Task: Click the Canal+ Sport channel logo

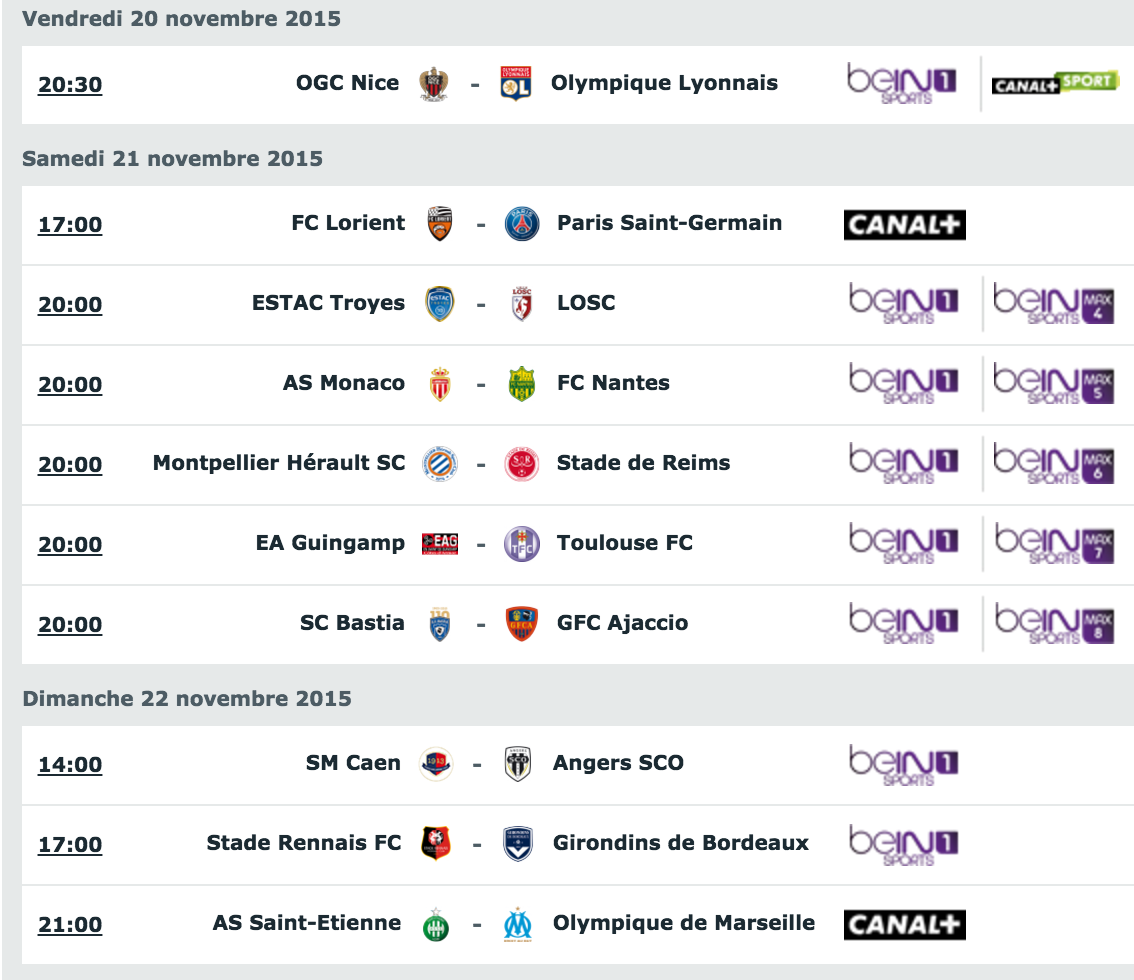Action: coord(1054,84)
